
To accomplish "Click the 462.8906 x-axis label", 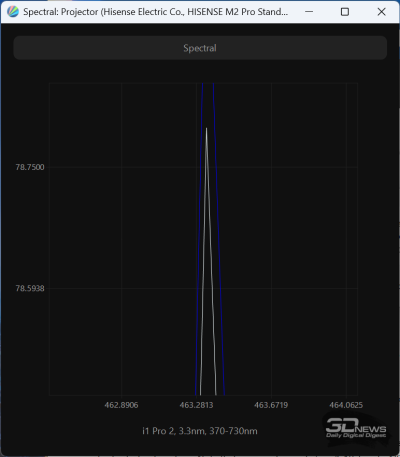I will [x=121, y=405].
